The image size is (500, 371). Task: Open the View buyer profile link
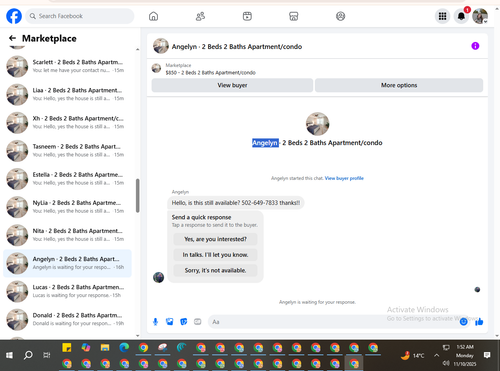click(x=344, y=178)
